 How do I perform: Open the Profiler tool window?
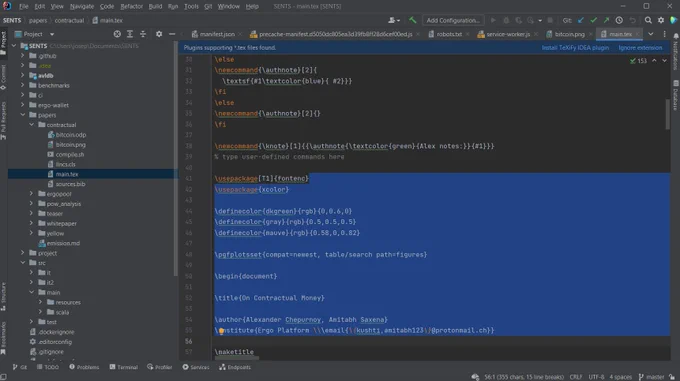pyautogui.click(x=160, y=367)
